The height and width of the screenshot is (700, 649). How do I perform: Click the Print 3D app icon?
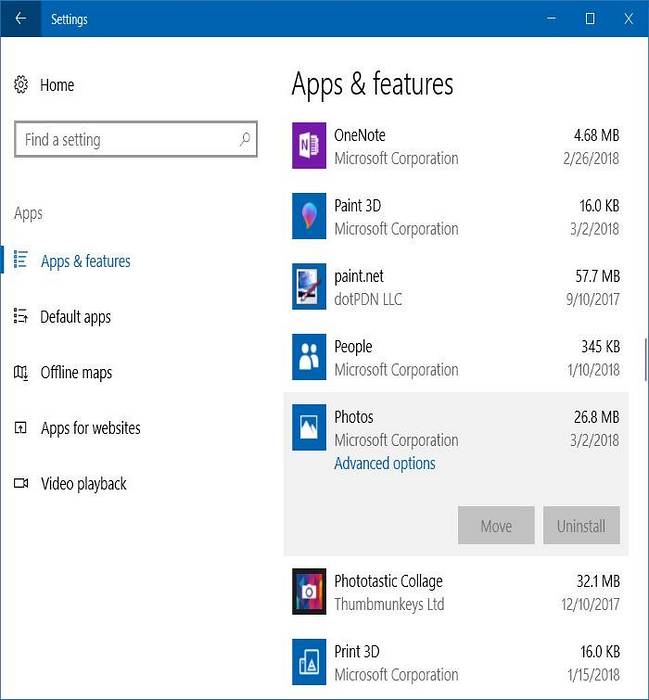pos(309,662)
